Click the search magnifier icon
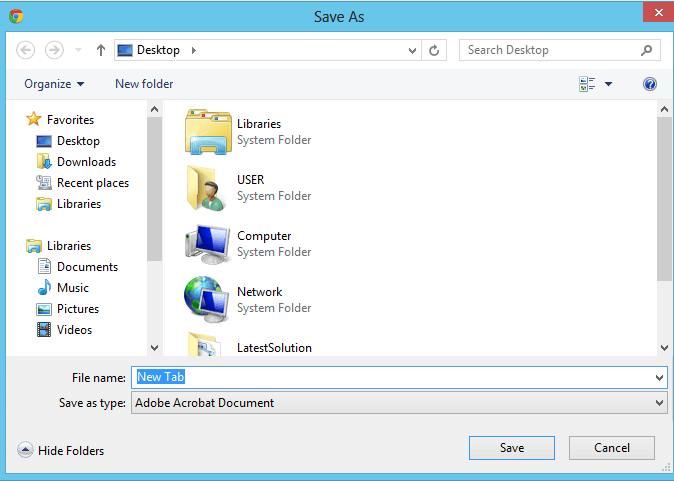The image size is (674, 481). tap(646, 50)
